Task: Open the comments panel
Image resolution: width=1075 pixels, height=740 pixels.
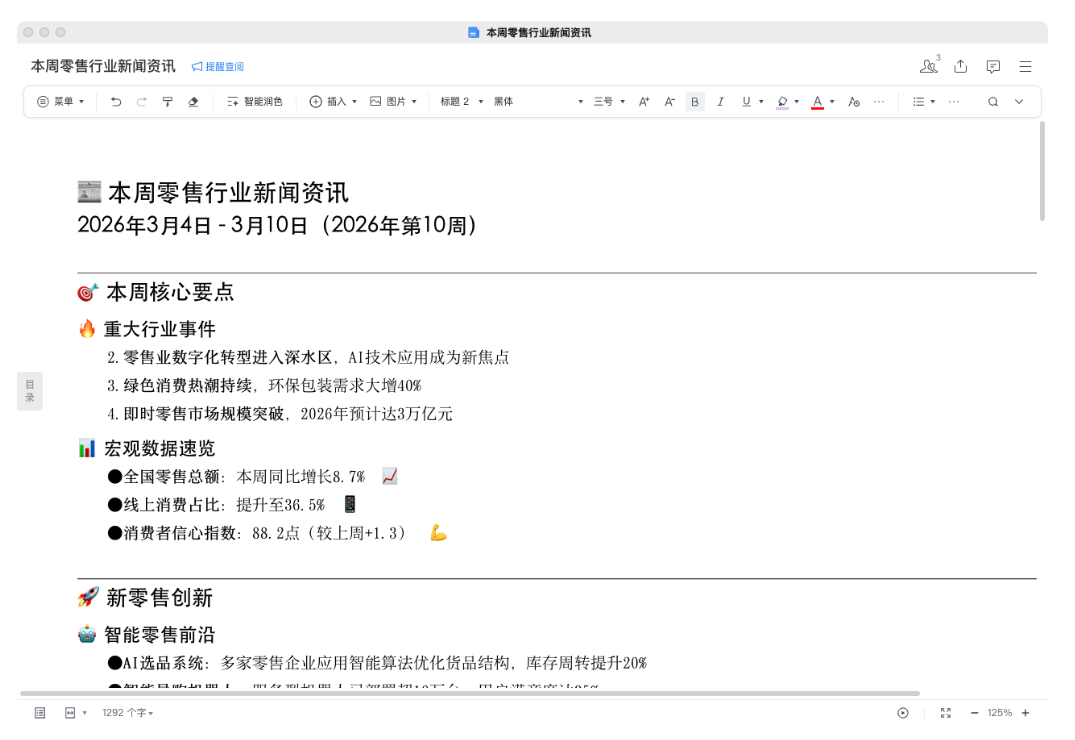Action: (x=992, y=66)
